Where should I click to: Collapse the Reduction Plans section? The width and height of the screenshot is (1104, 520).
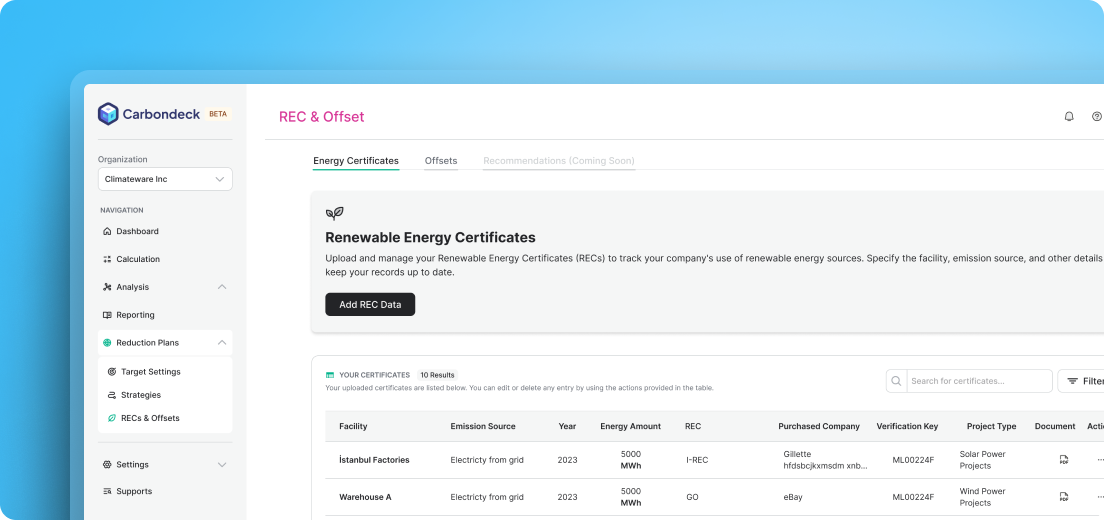(x=222, y=343)
